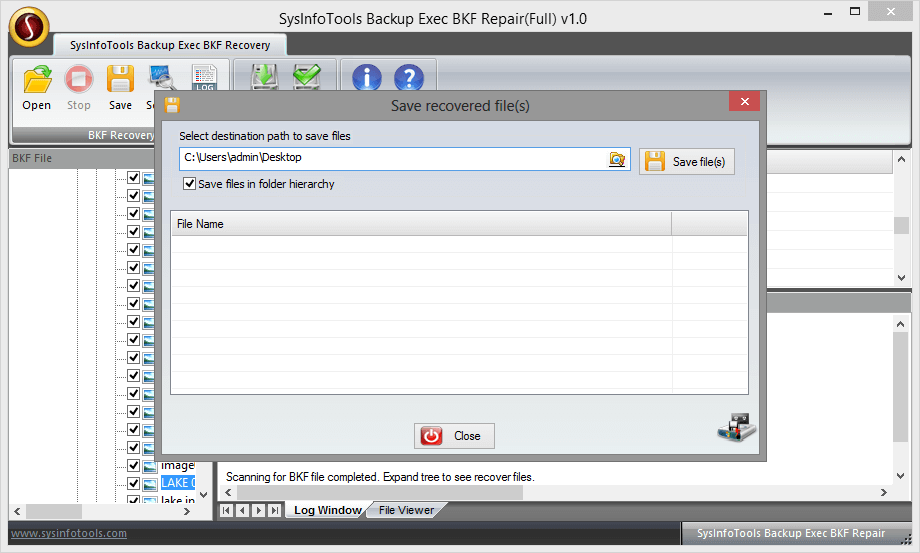This screenshot has height=553, width=920.
Task: Click the log window's vertical scroll-down arrow
Action: click(901, 476)
